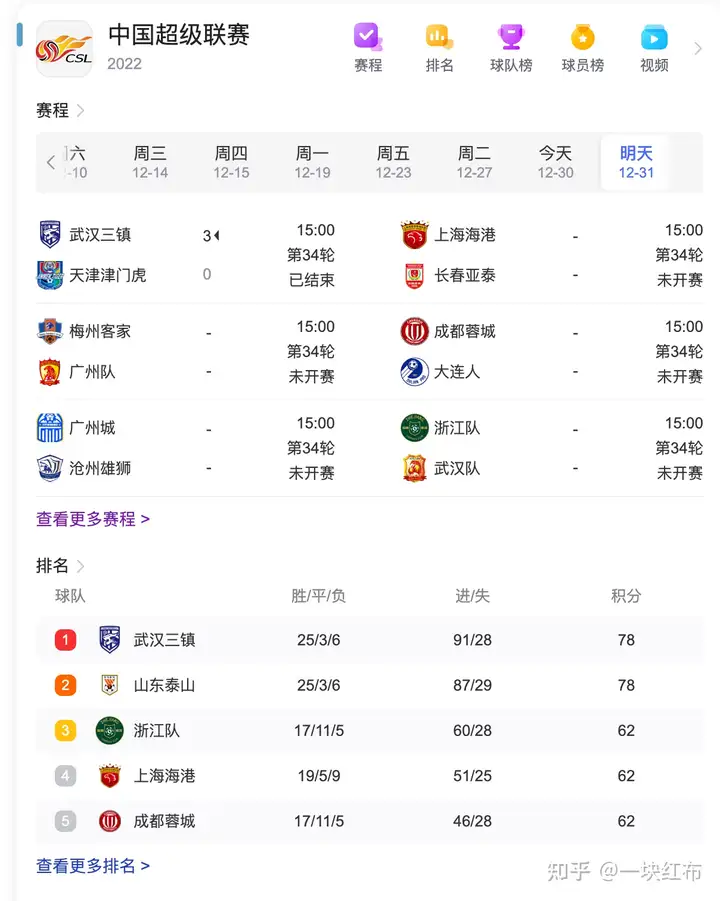Click the CSL league logo
This screenshot has height=901, width=720.
[x=64, y=49]
